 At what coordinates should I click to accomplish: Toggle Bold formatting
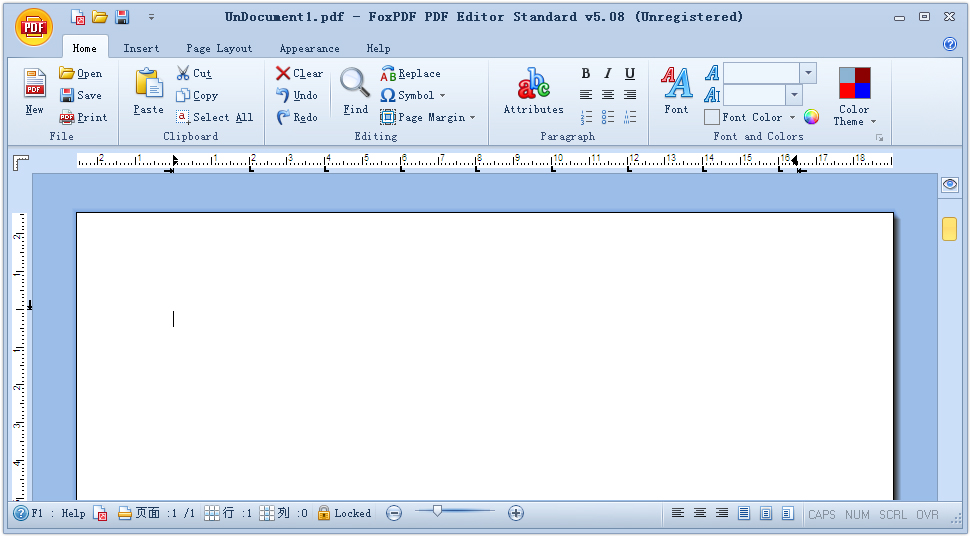point(586,74)
